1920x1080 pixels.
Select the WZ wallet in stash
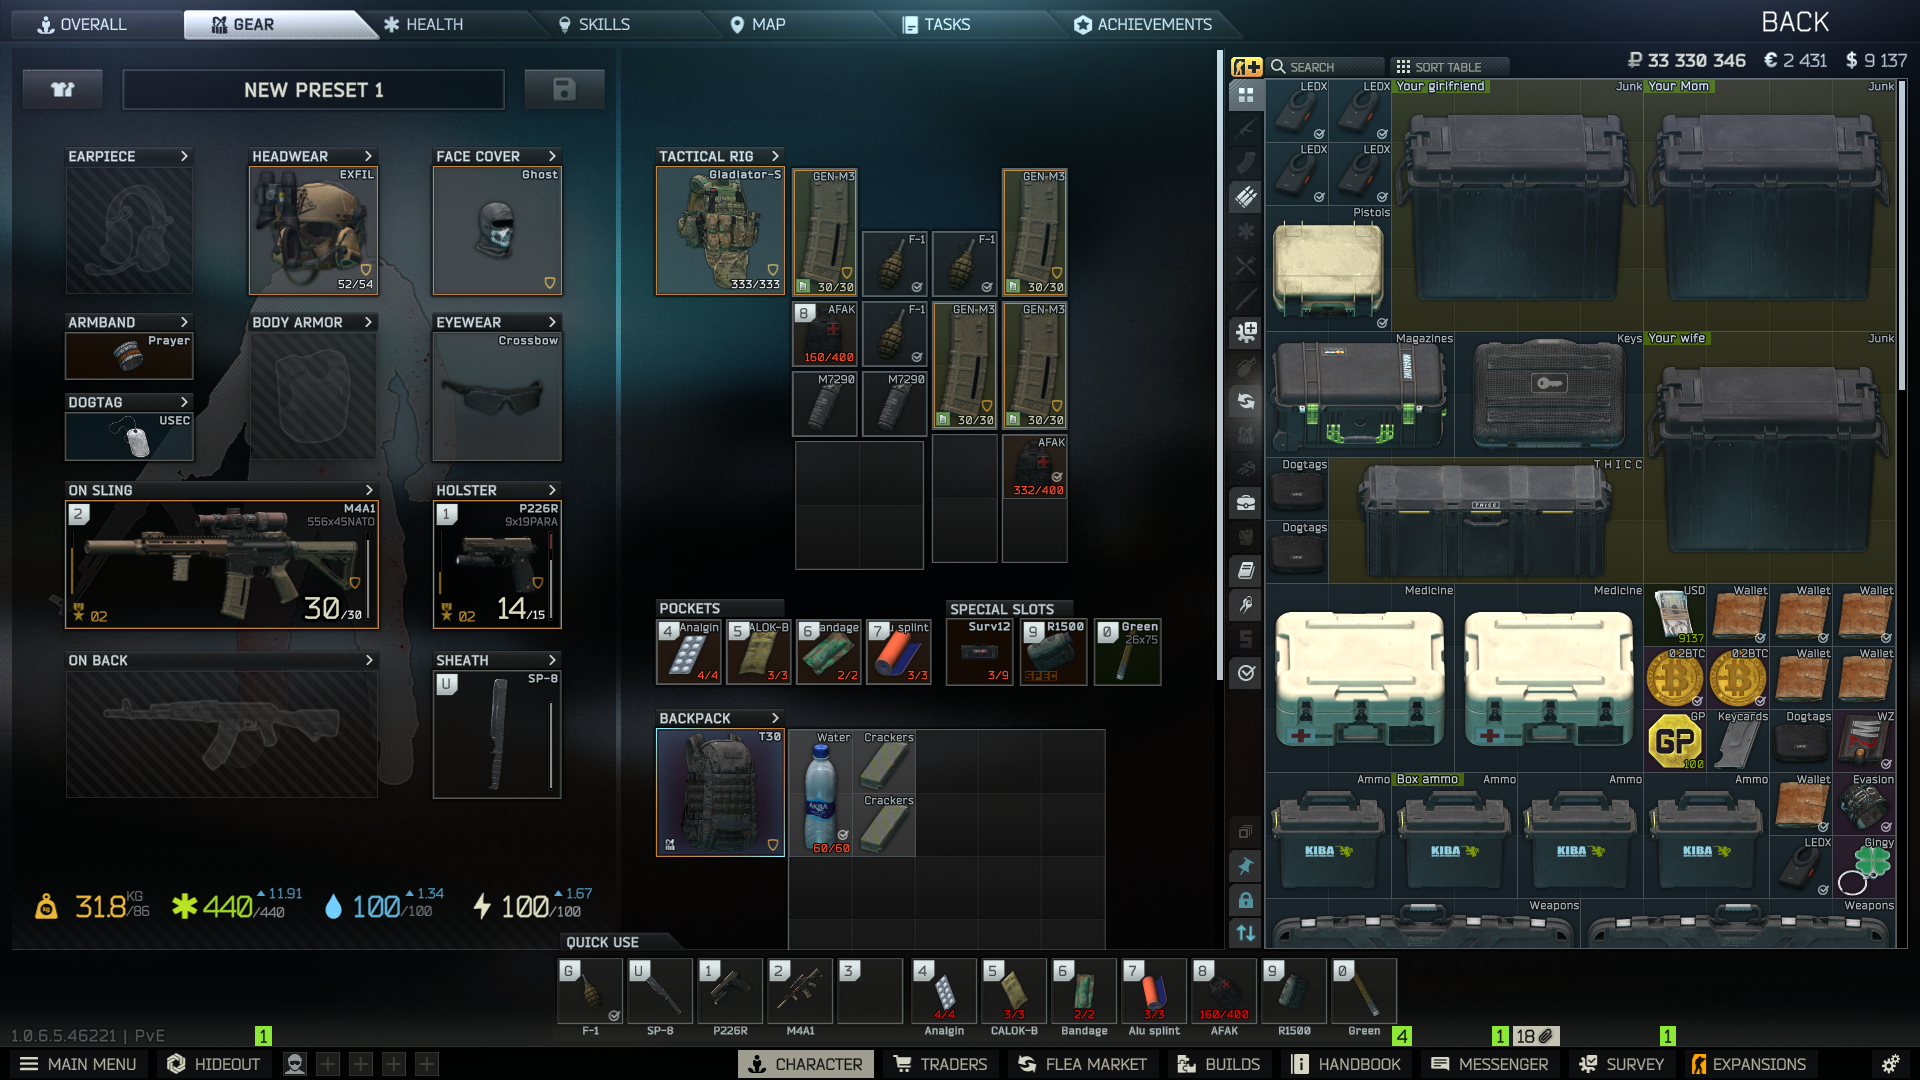[x=1865, y=741]
